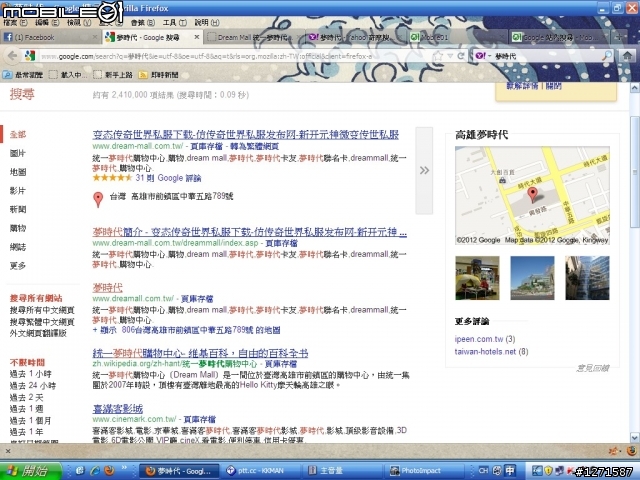Viewport: 640px width, 480px height.
Task: Open the middle place photo with blue sky
Action: pyautogui.click(x=532, y=278)
